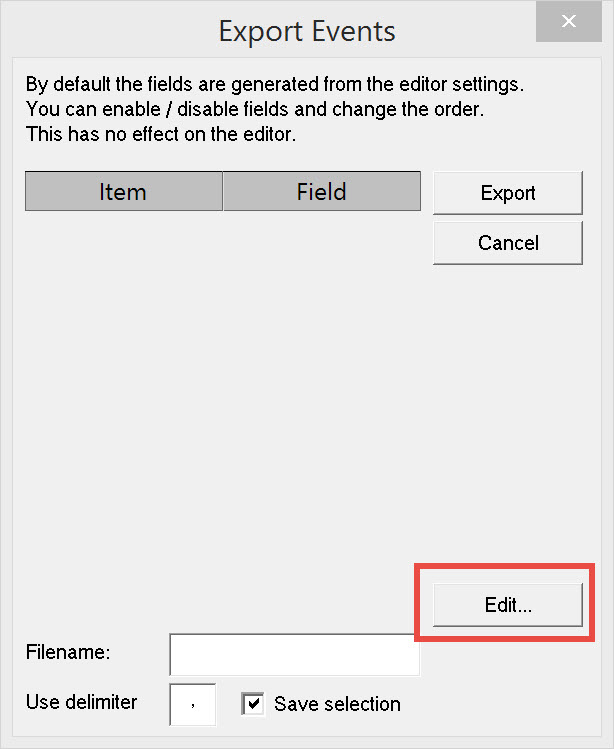Click the Use delimiter label
Viewport: 614px width, 749px height.
[81, 702]
